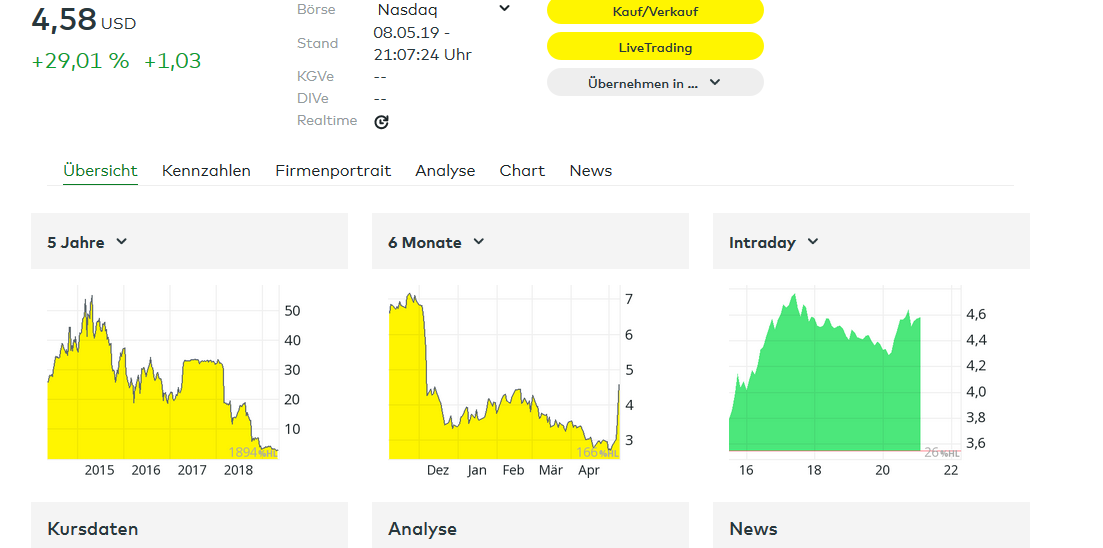Switch to the Kennzahlen tab

point(206,171)
